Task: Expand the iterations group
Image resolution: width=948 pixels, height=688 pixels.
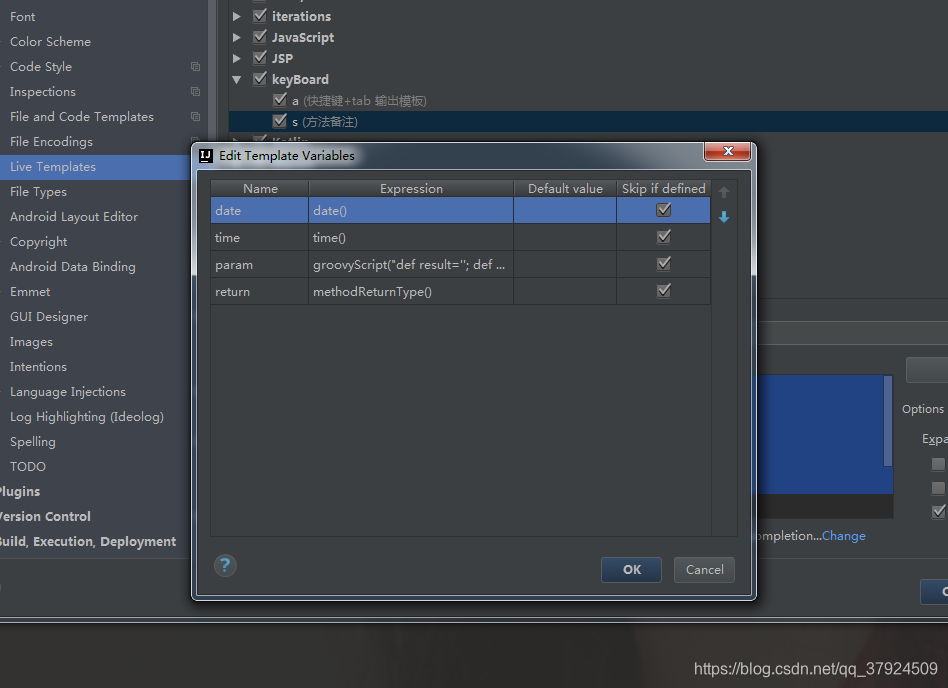Action: point(237,16)
